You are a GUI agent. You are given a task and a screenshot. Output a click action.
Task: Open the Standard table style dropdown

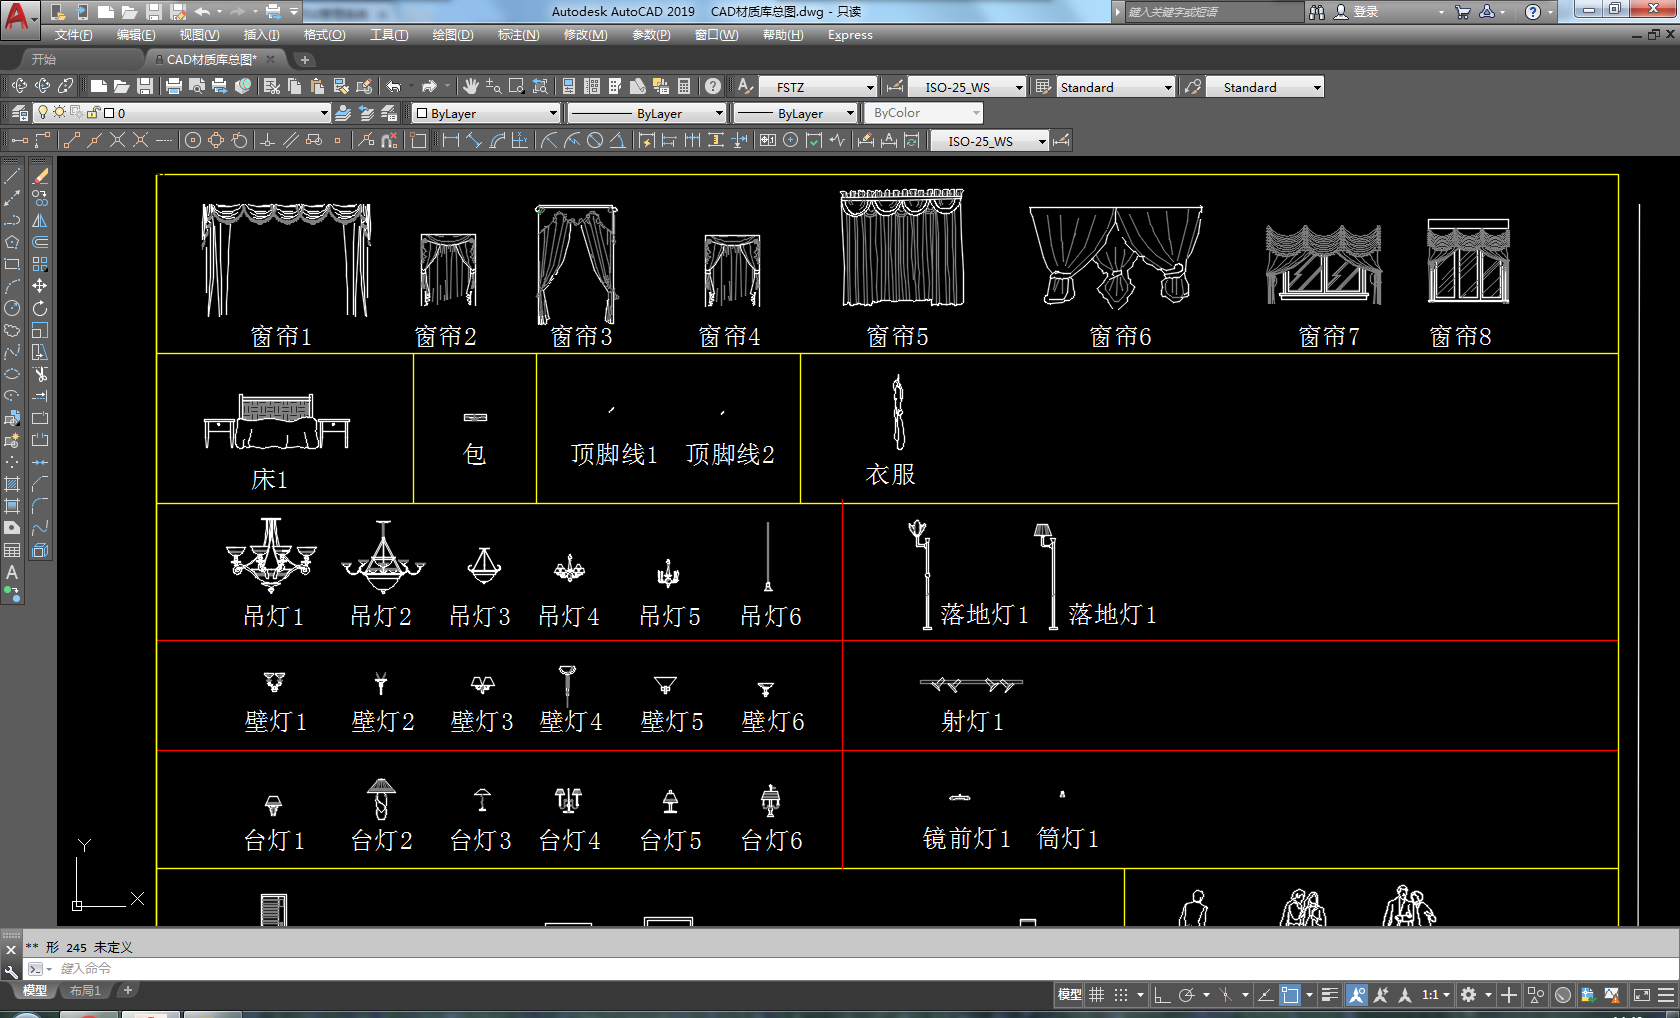pos(1115,87)
